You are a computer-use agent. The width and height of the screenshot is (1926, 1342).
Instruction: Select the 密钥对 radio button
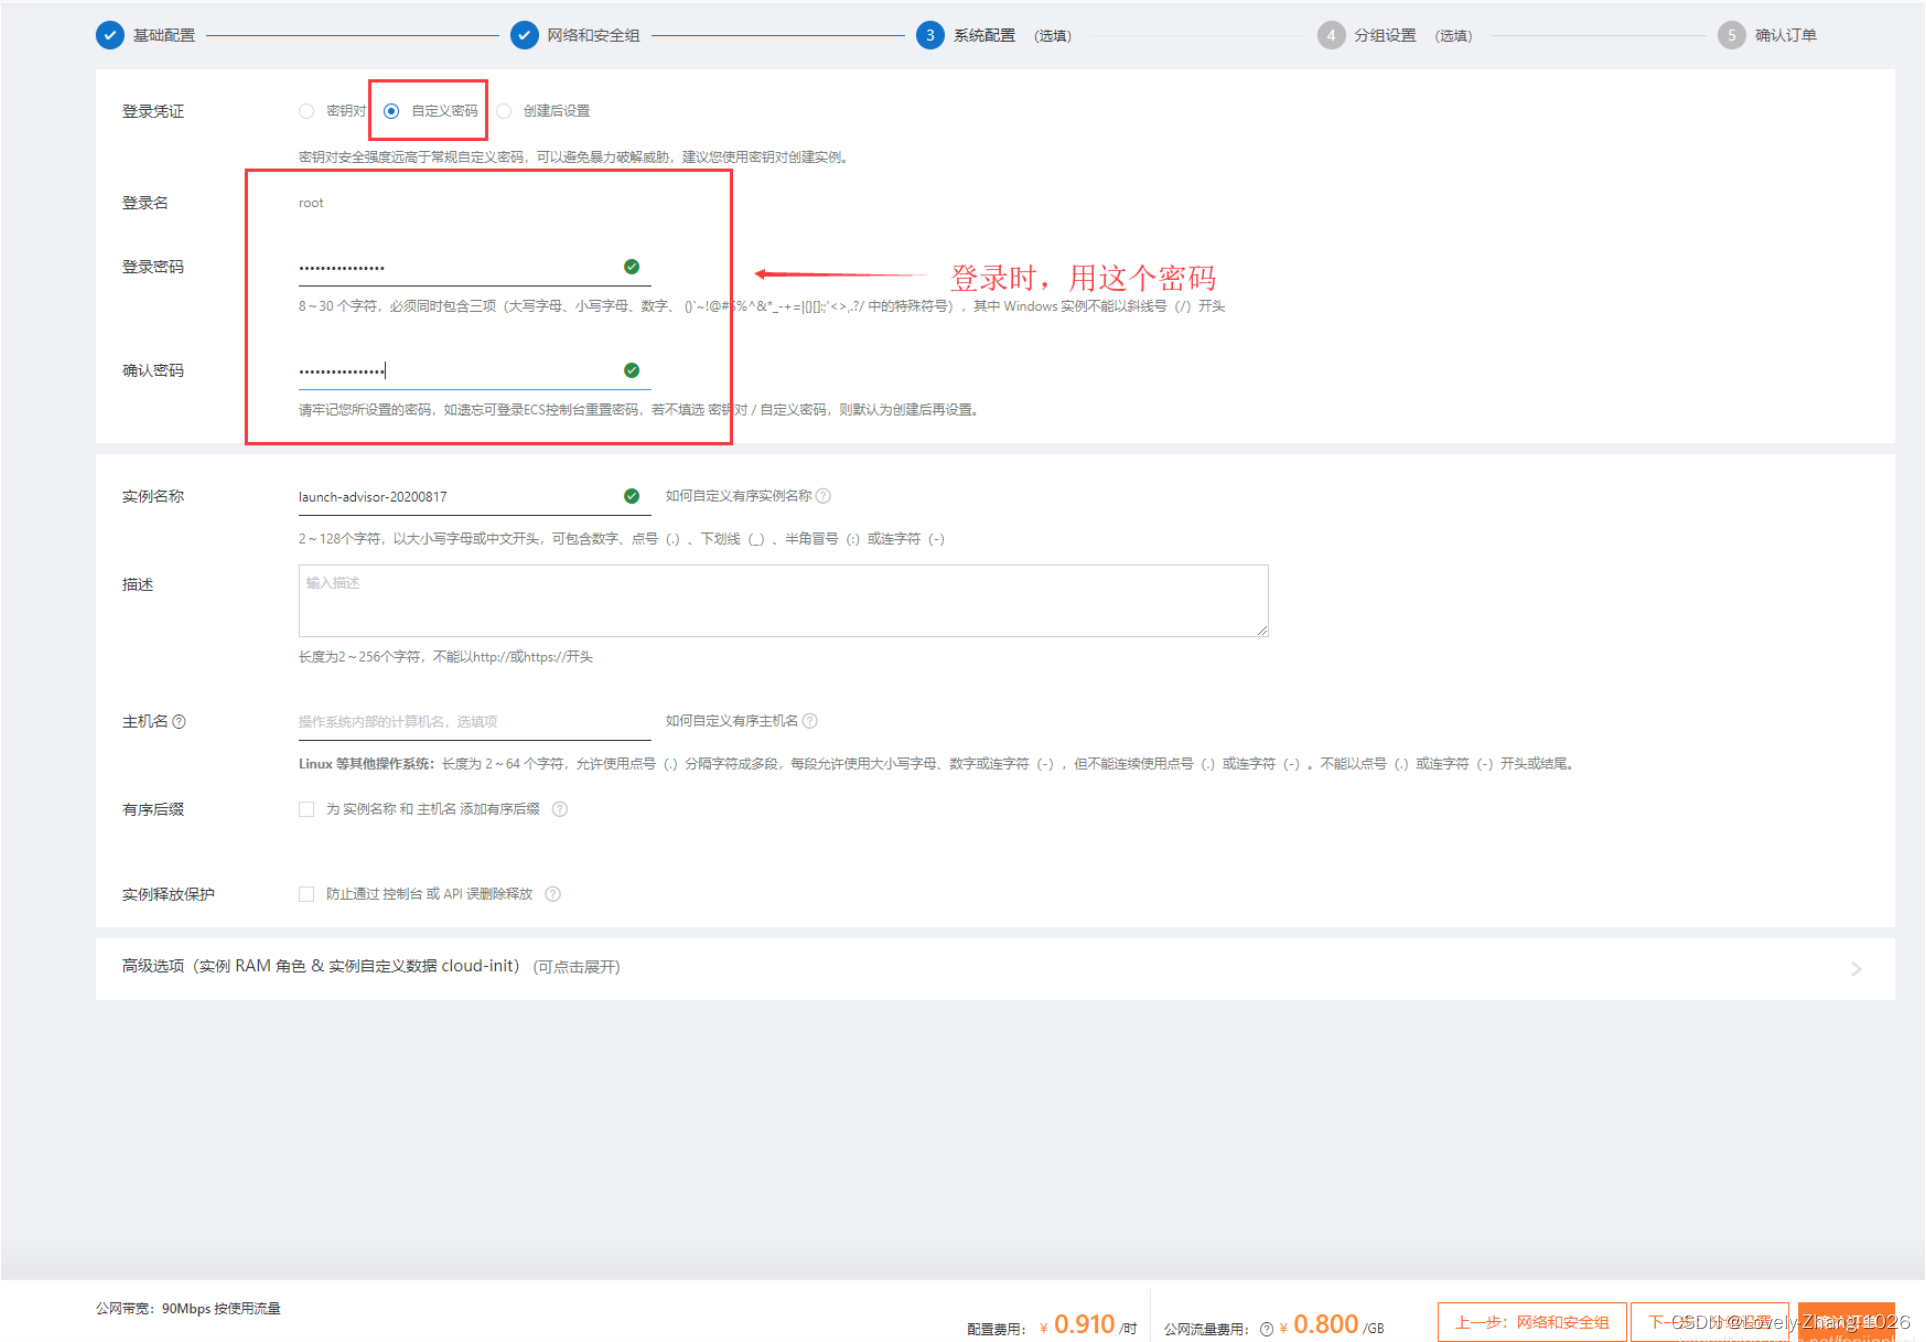(306, 111)
